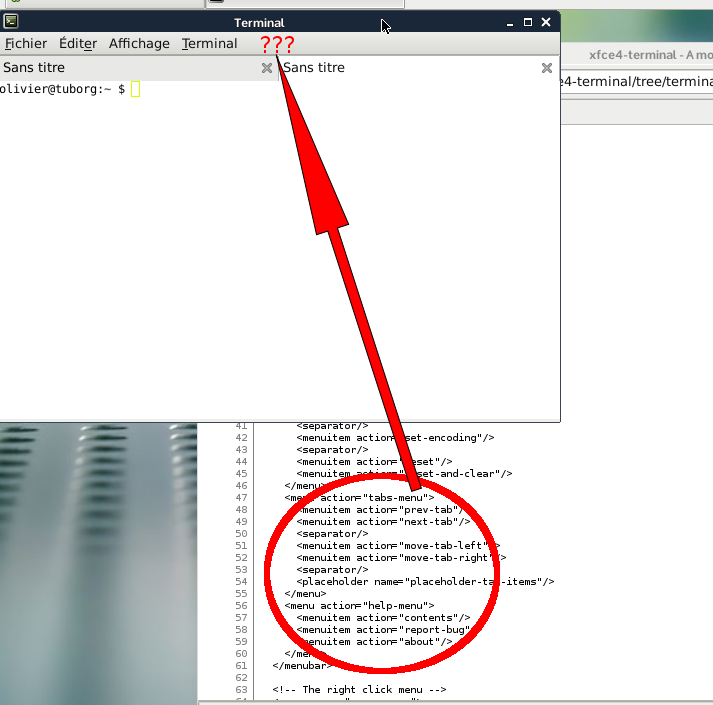Click the Terminal window icon in title bar
713x705 pixels.
tap(10, 22)
